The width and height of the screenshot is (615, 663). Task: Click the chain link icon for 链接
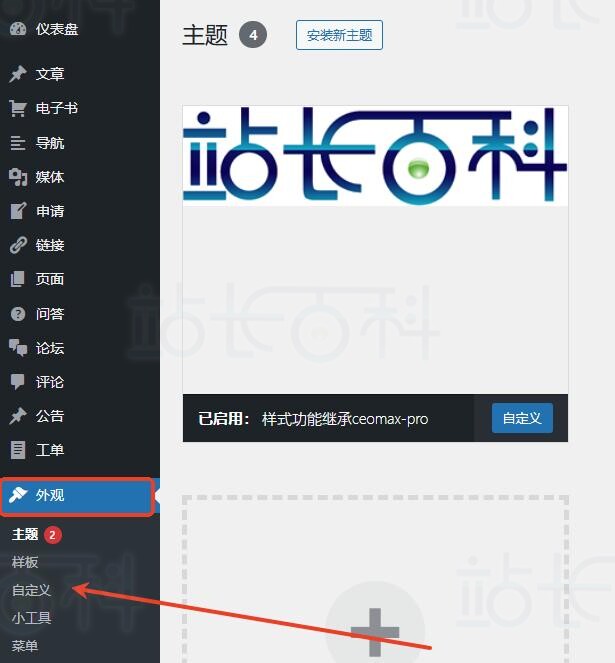coord(18,245)
